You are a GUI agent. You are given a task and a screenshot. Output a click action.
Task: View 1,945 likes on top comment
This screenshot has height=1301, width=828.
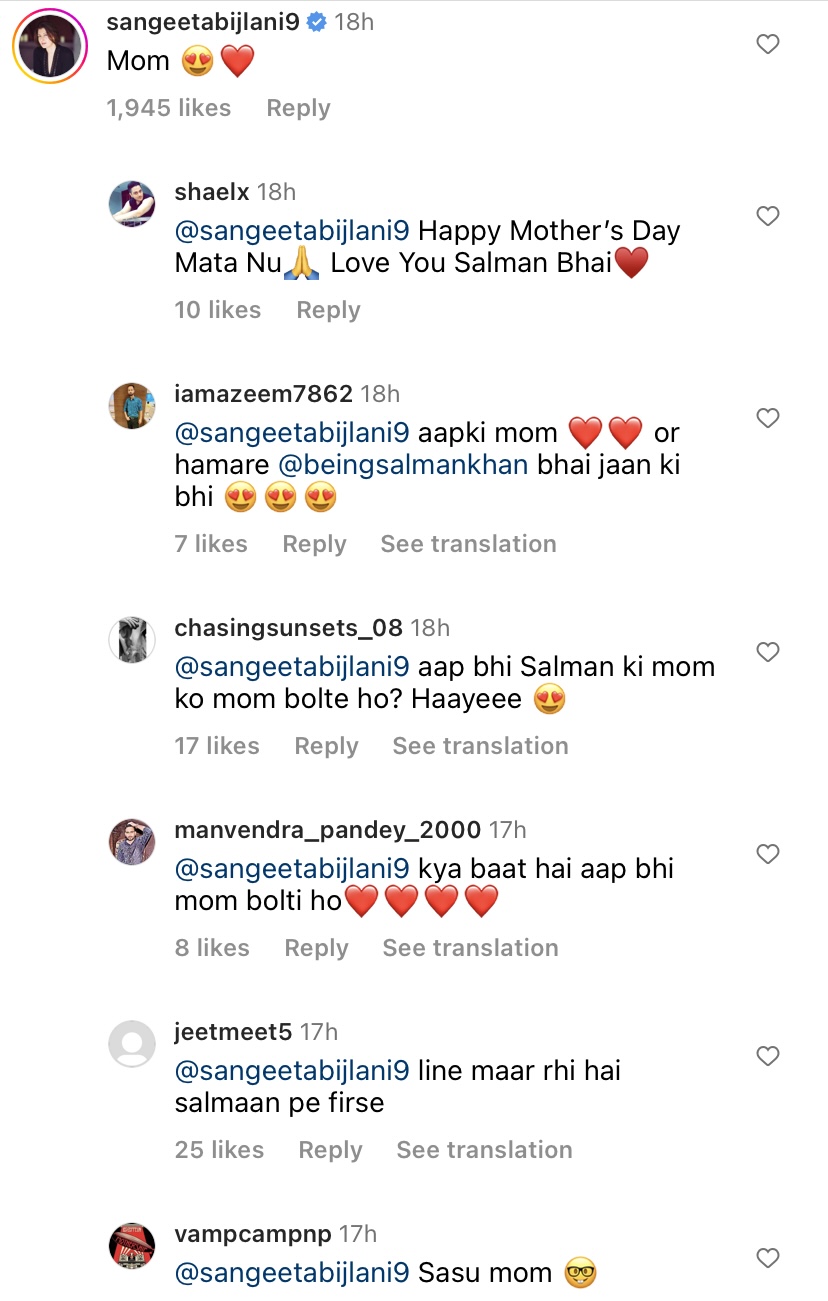[169, 108]
